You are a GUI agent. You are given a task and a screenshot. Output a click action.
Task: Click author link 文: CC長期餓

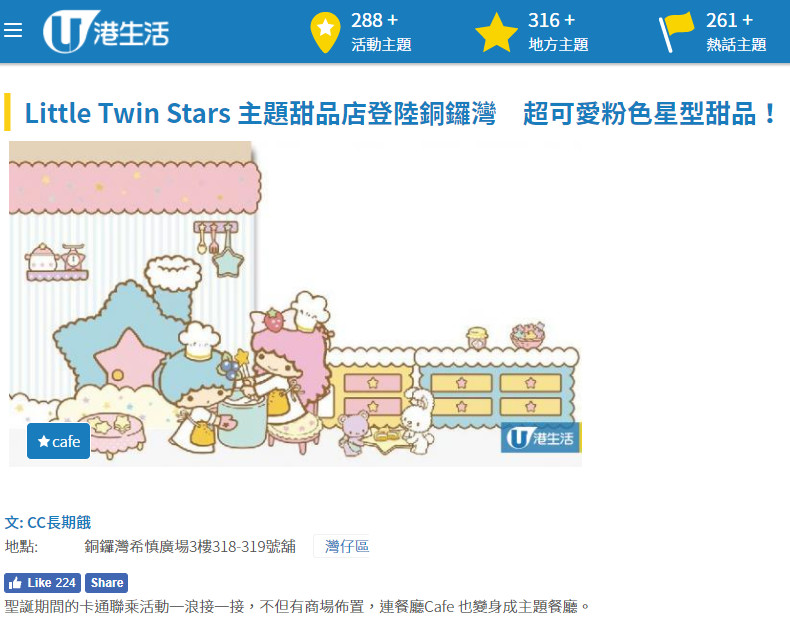click(x=48, y=522)
